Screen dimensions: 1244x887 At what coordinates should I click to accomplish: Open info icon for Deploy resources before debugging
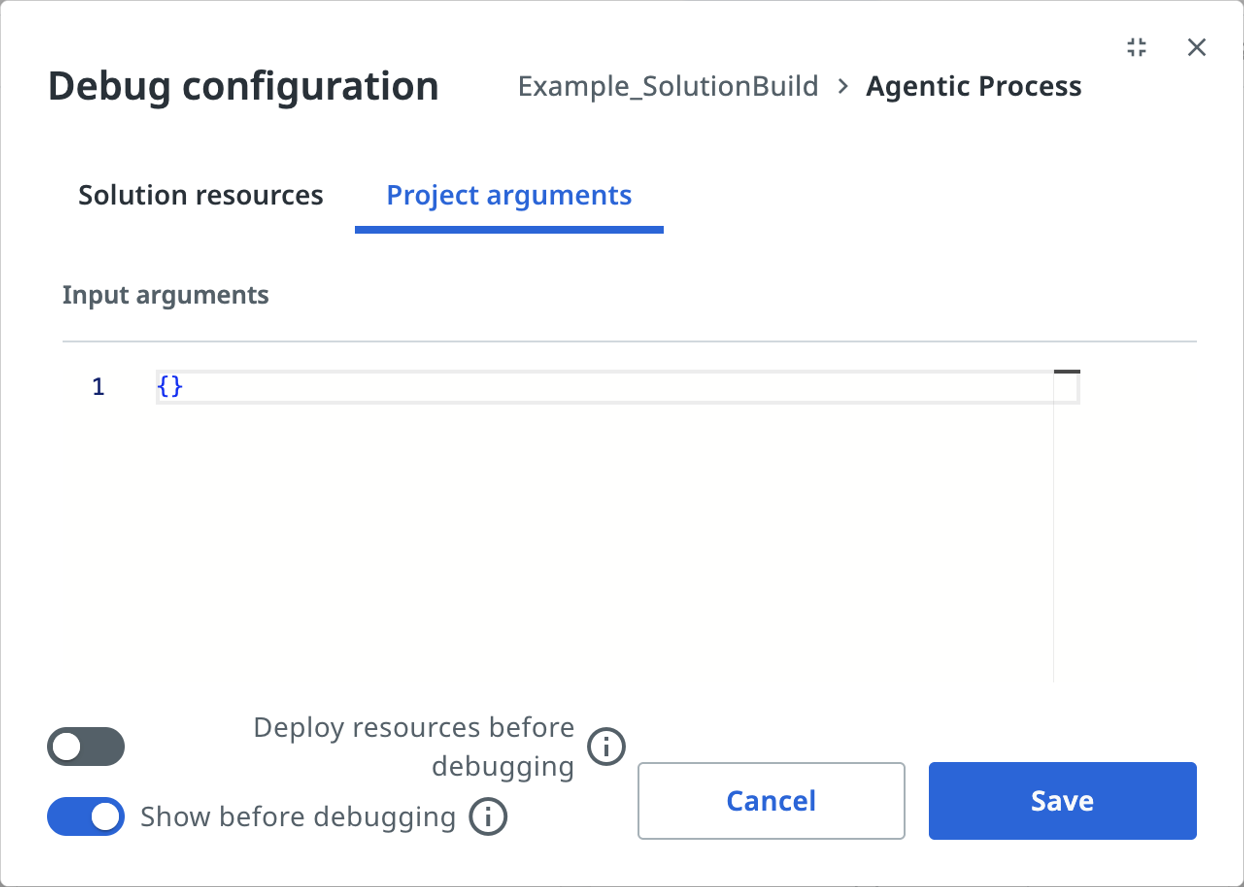606,747
